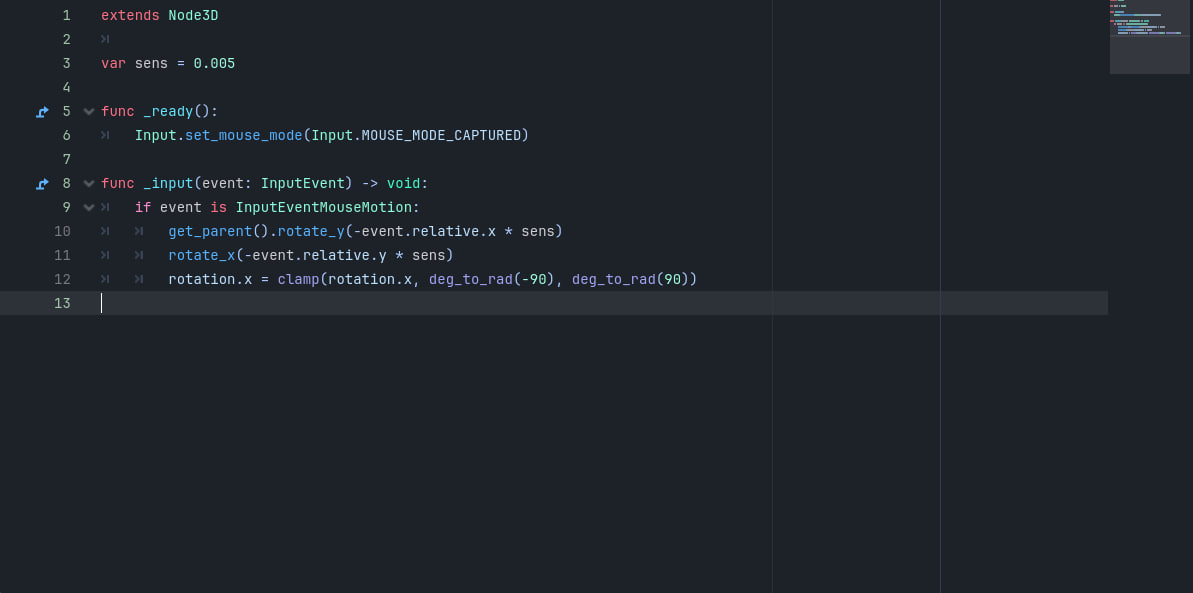Click the deg_to_rad(90) call
The height and width of the screenshot is (593, 1193).
pos(630,279)
